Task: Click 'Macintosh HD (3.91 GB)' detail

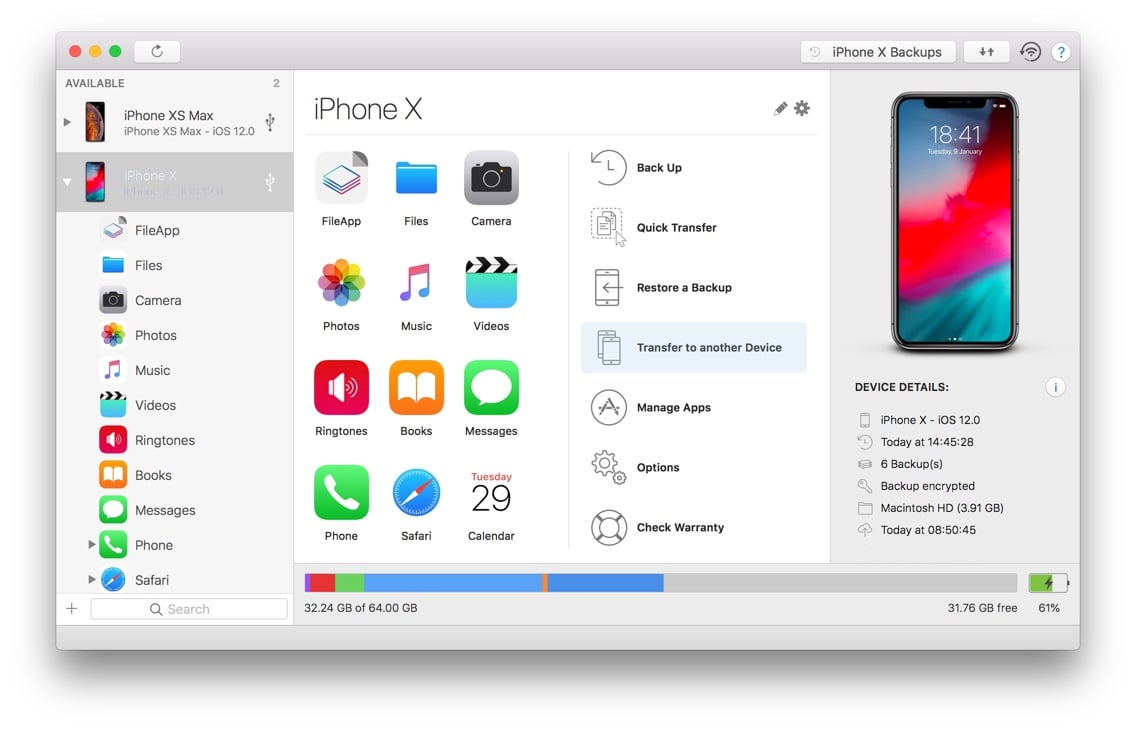Action: (942, 508)
